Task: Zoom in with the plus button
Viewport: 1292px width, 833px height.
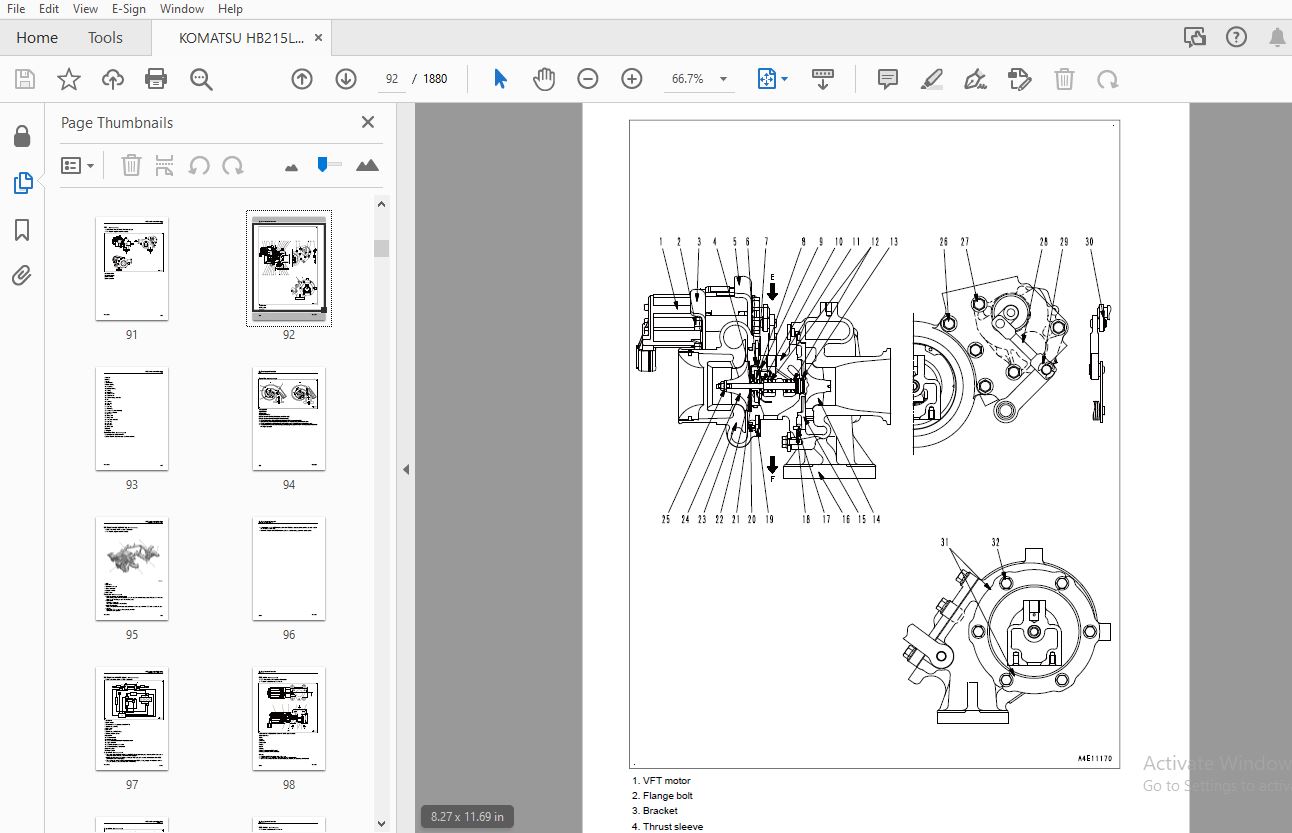Action: tap(632, 79)
